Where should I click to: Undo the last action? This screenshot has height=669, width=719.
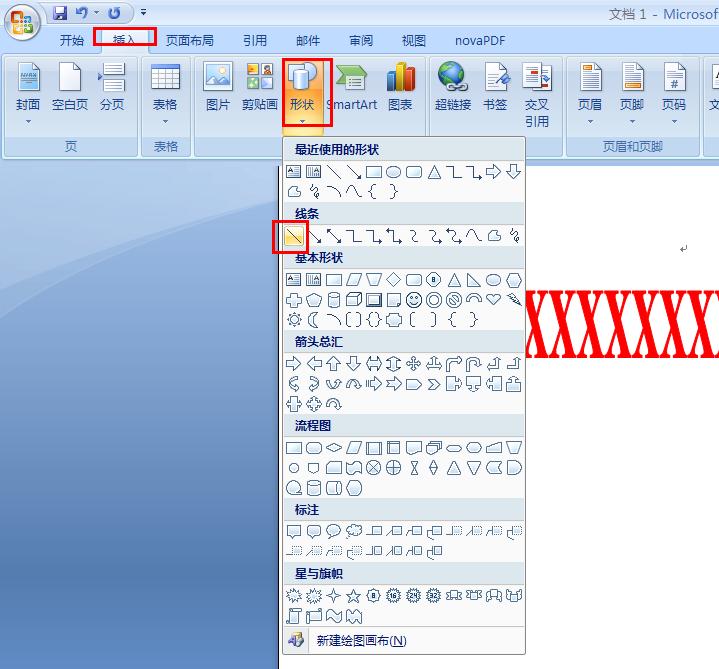[82, 13]
